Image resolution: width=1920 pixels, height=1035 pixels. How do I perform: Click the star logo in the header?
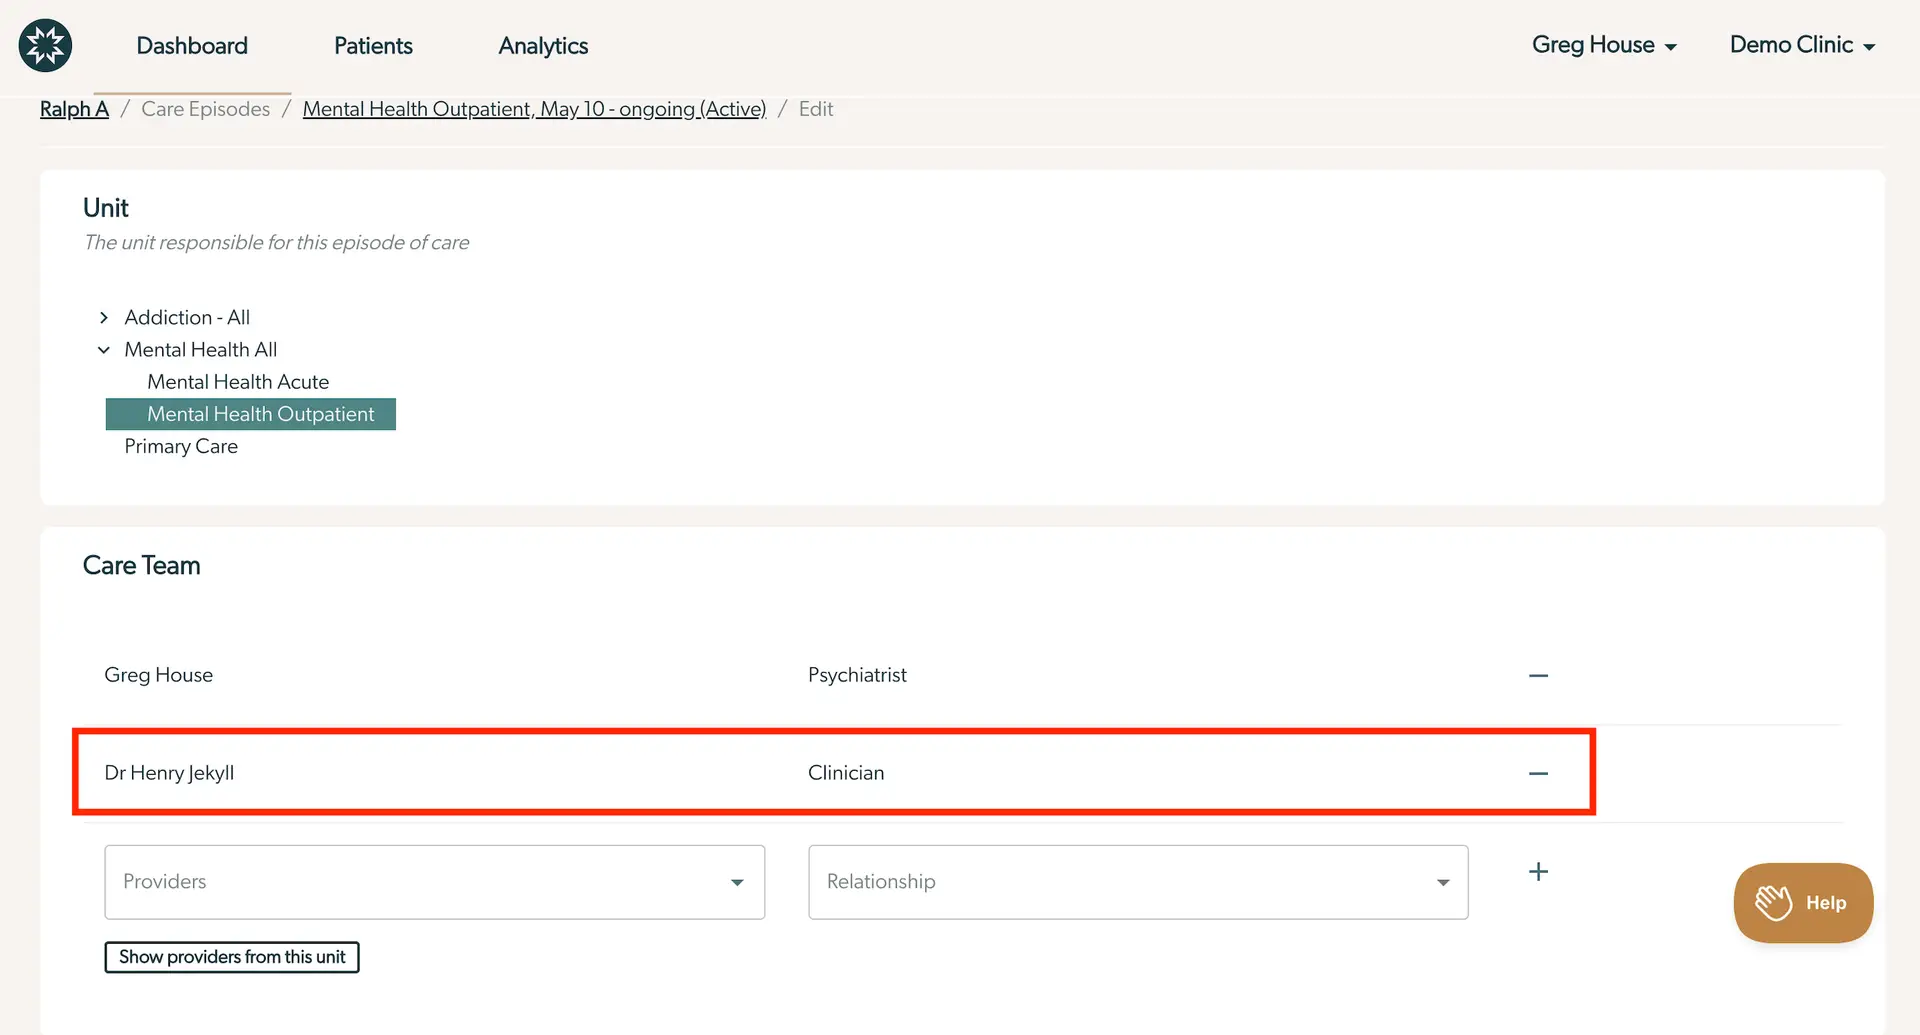click(45, 45)
